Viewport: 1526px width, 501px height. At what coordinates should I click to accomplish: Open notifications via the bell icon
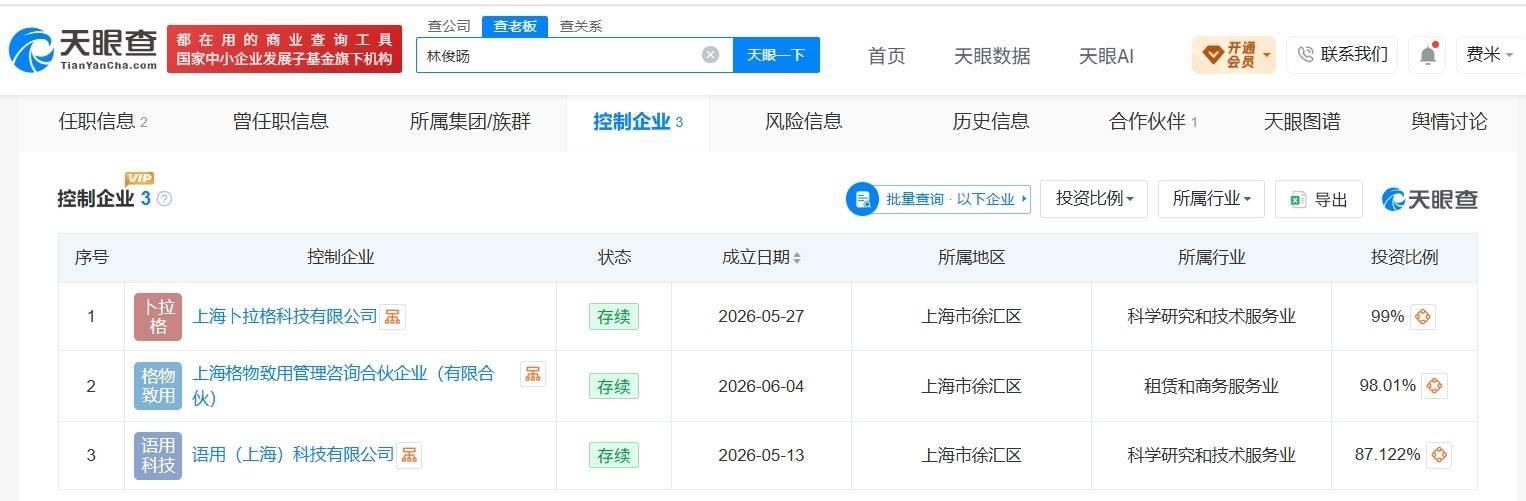click(x=1428, y=55)
